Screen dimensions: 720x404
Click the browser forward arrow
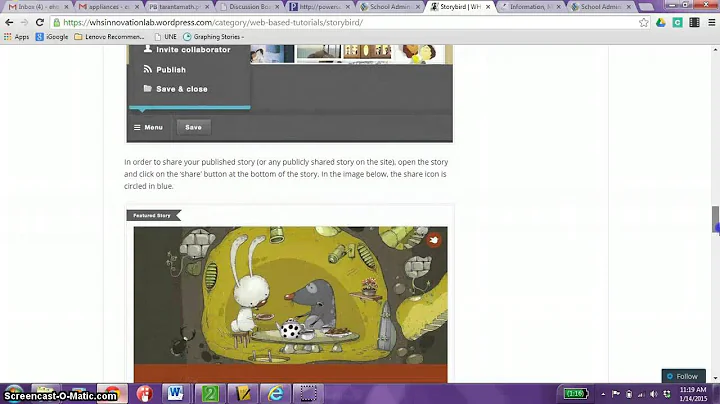tap(24, 22)
